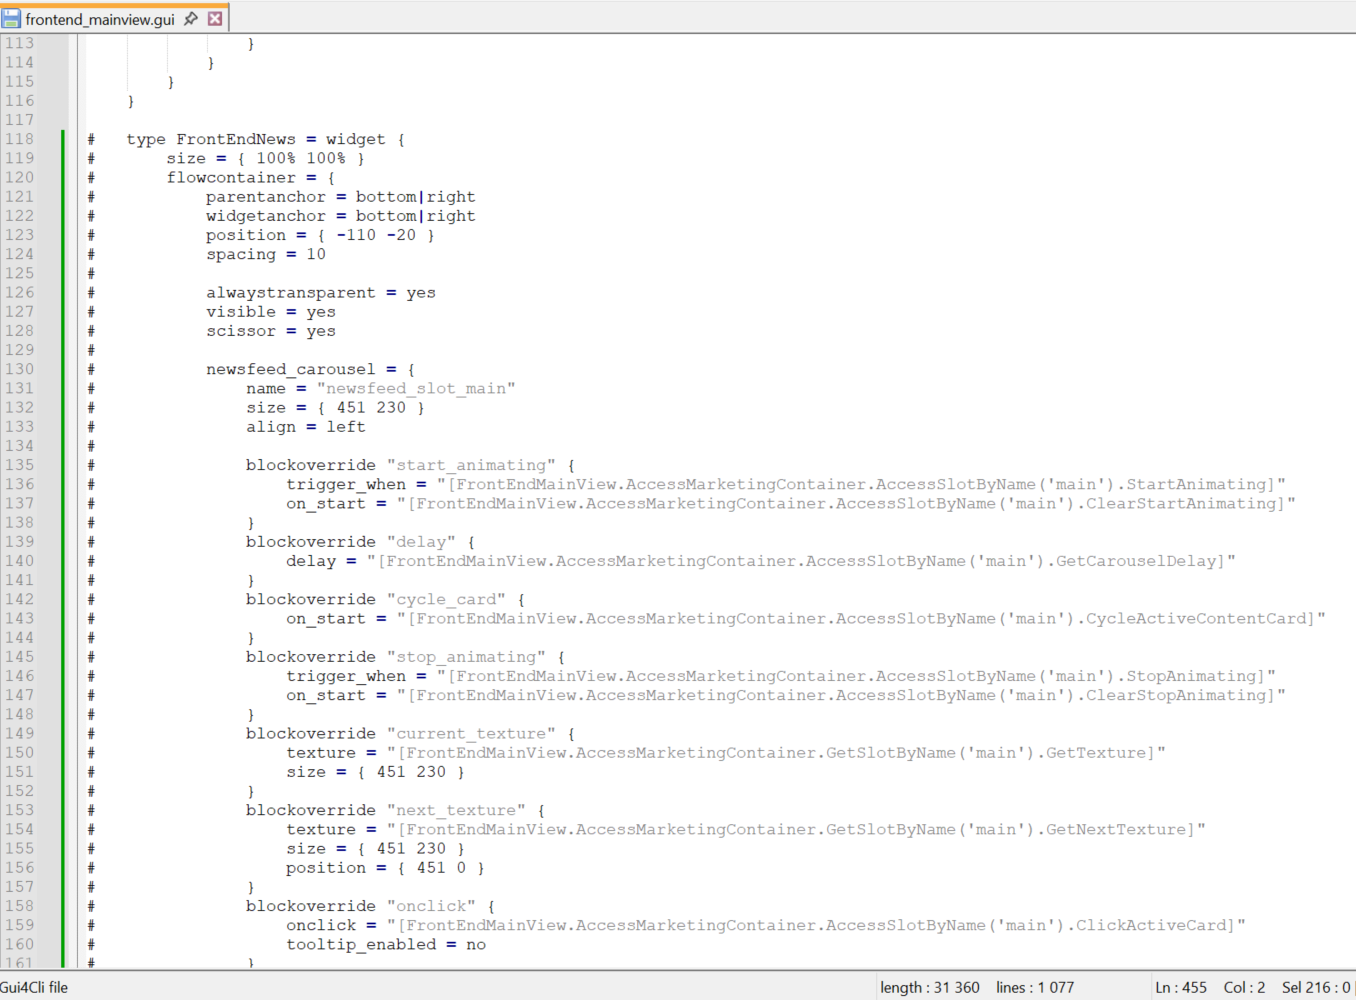Click the on_start line ending in ClearStopAnimating
Viewport: 1356px width, 1000px height.
pyautogui.click(x=786, y=695)
